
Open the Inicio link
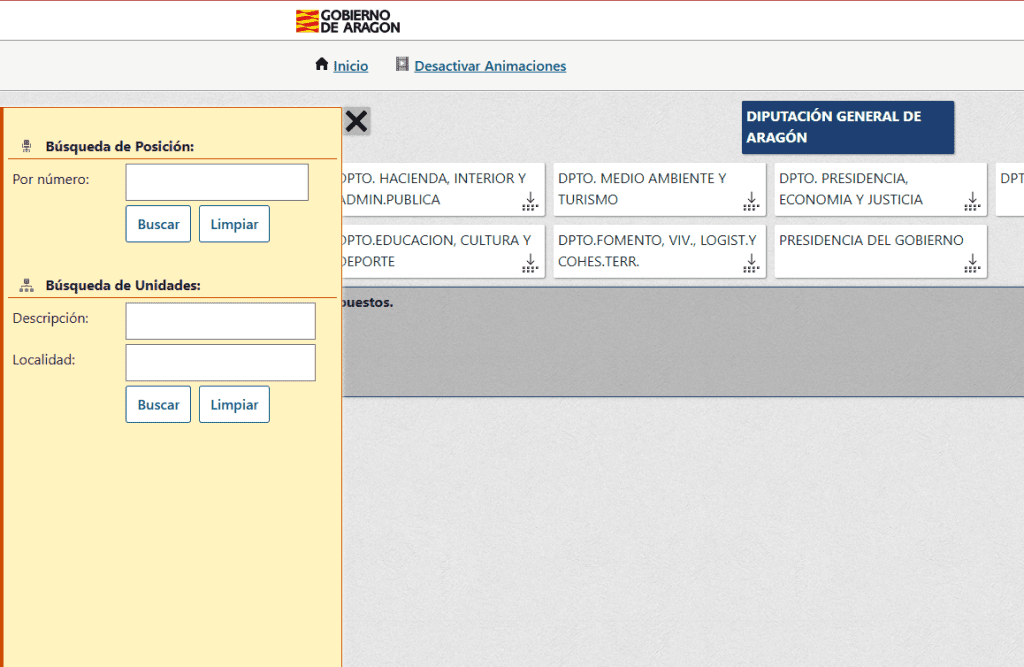[x=351, y=66]
